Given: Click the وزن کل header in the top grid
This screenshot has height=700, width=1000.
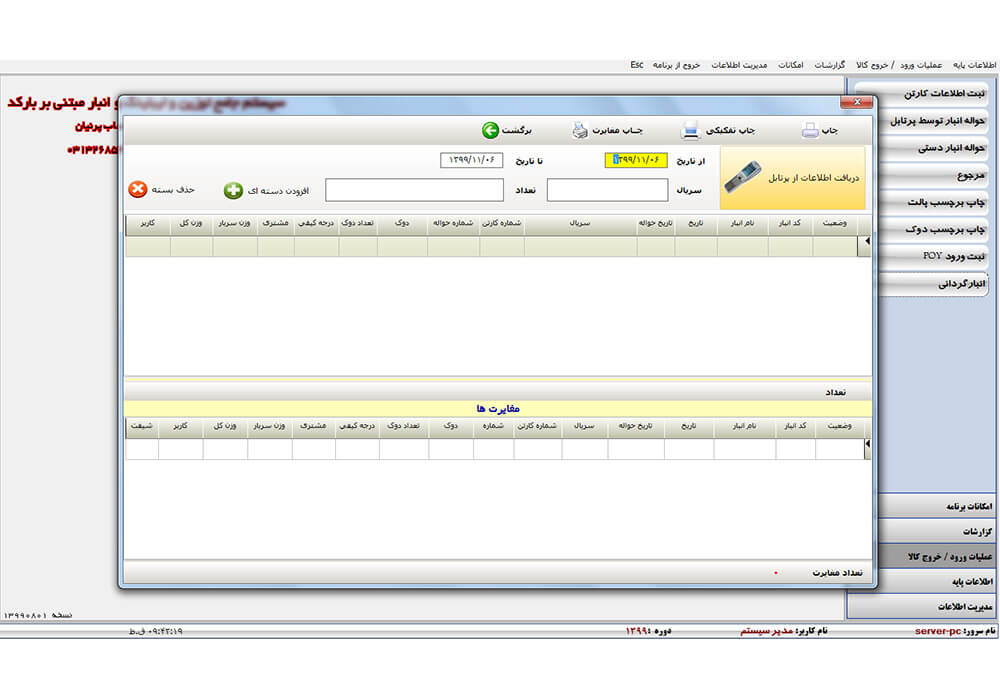Looking at the screenshot, I should (x=191, y=223).
